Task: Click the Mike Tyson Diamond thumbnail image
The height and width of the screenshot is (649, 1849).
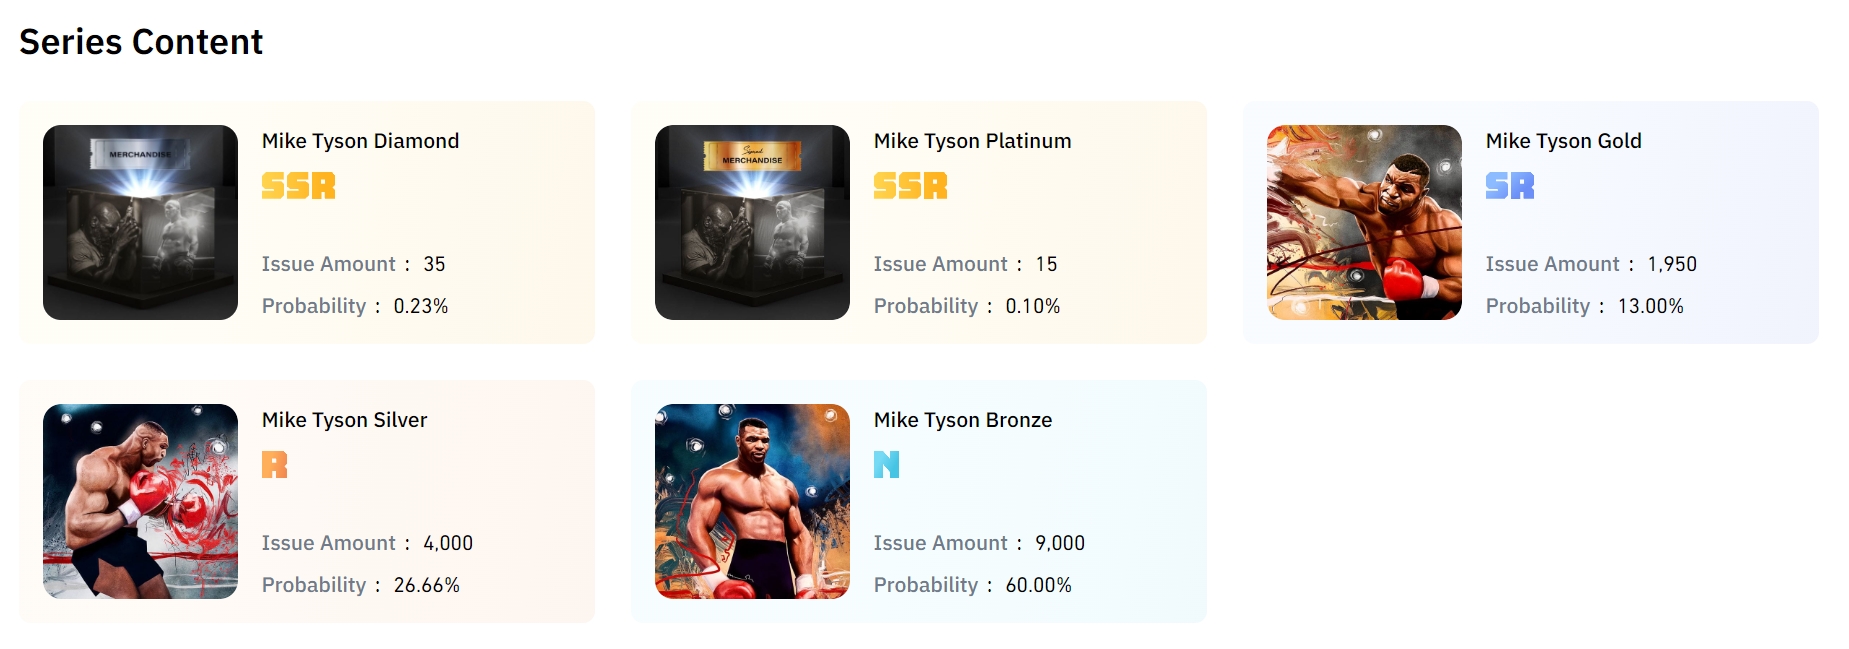Action: tap(140, 222)
